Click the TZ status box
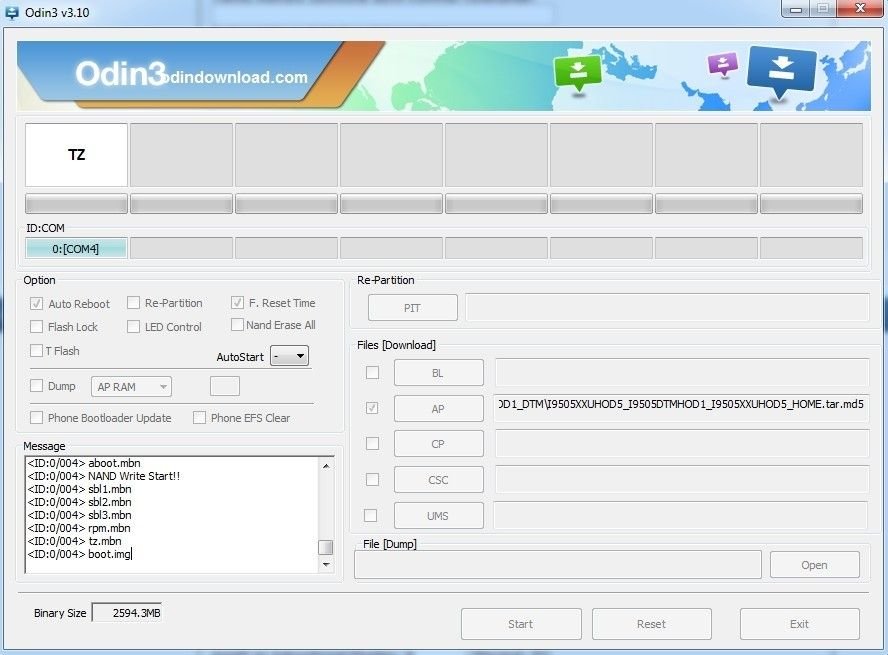Viewport: 888px width, 655px height. click(76, 155)
